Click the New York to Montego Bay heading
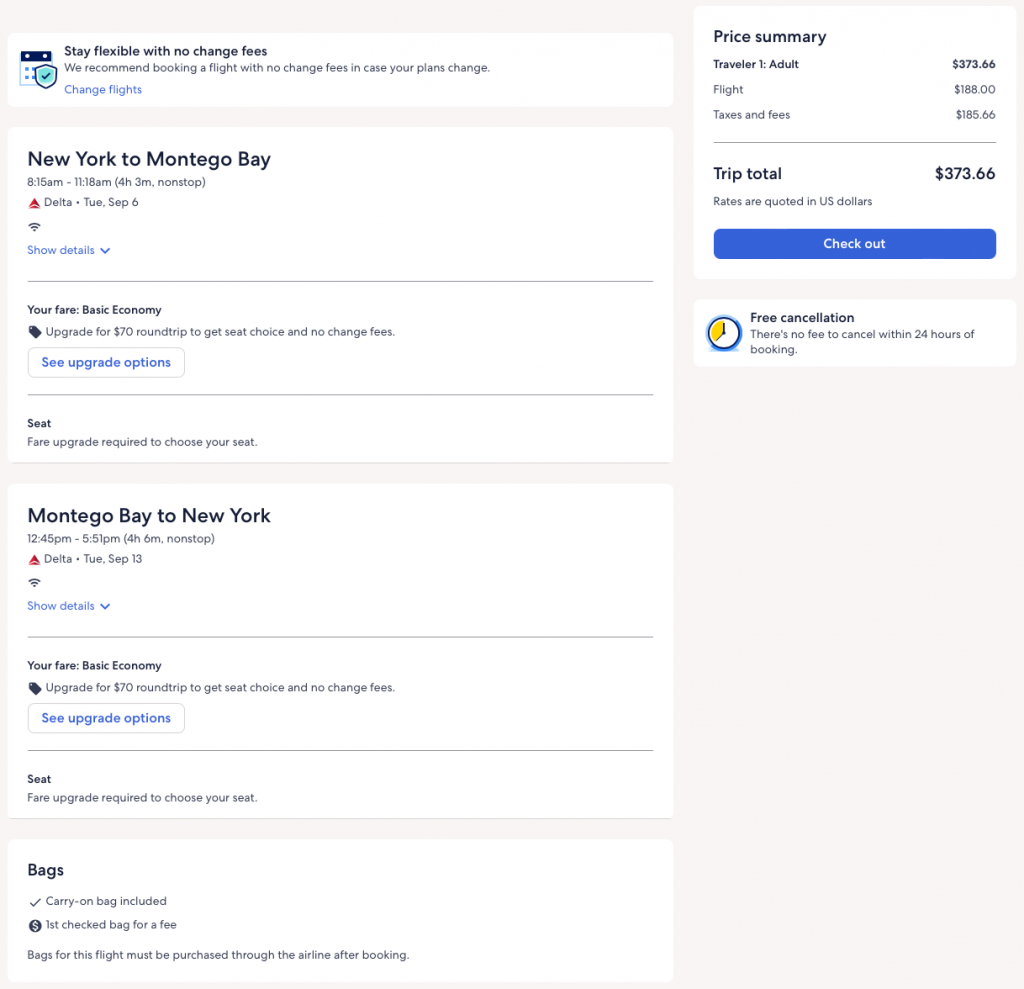Image resolution: width=1024 pixels, height=989 pixels. (x=149, y=159)
